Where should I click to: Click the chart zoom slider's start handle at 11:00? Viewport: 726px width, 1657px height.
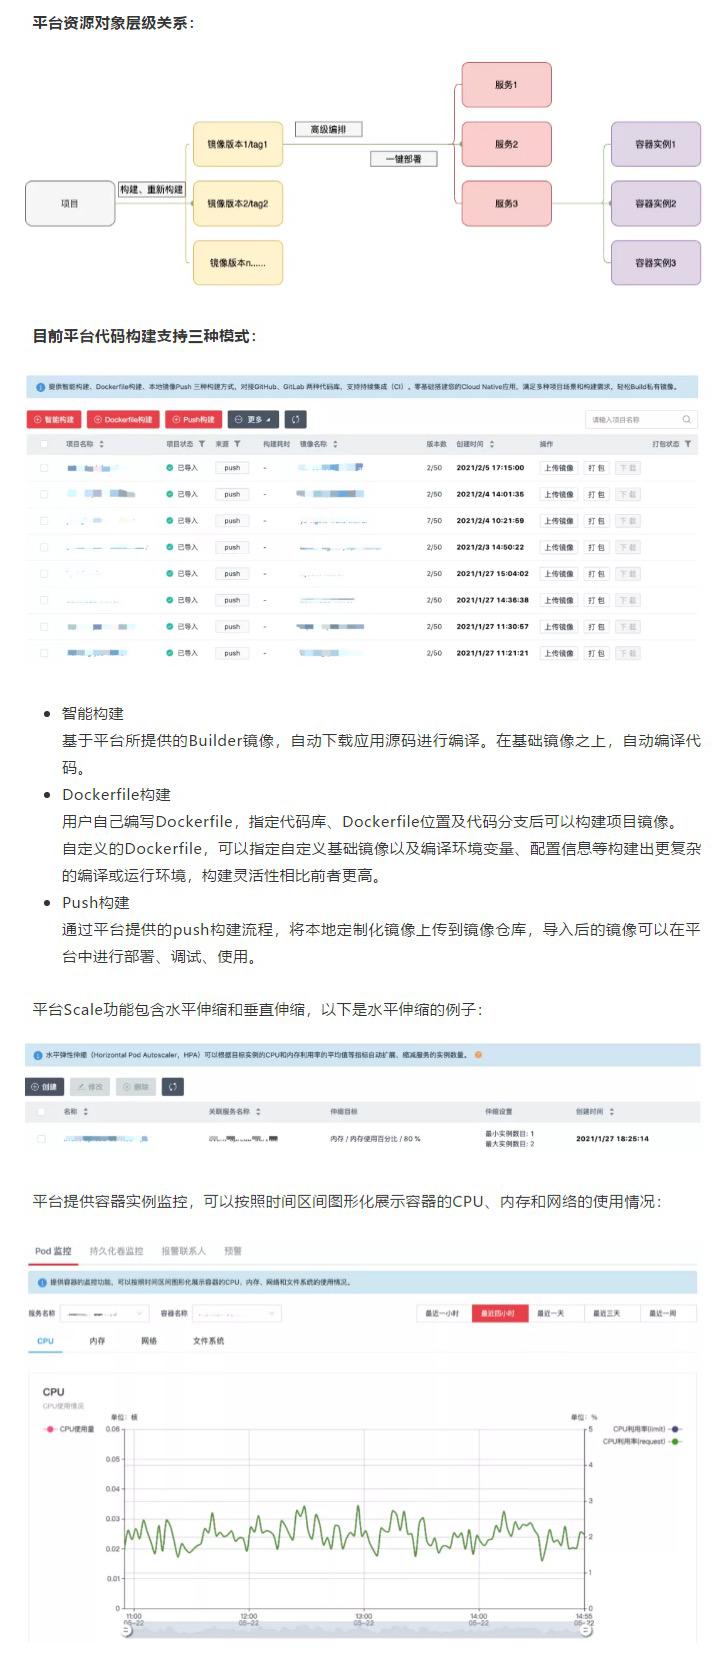coord(126,1630)
